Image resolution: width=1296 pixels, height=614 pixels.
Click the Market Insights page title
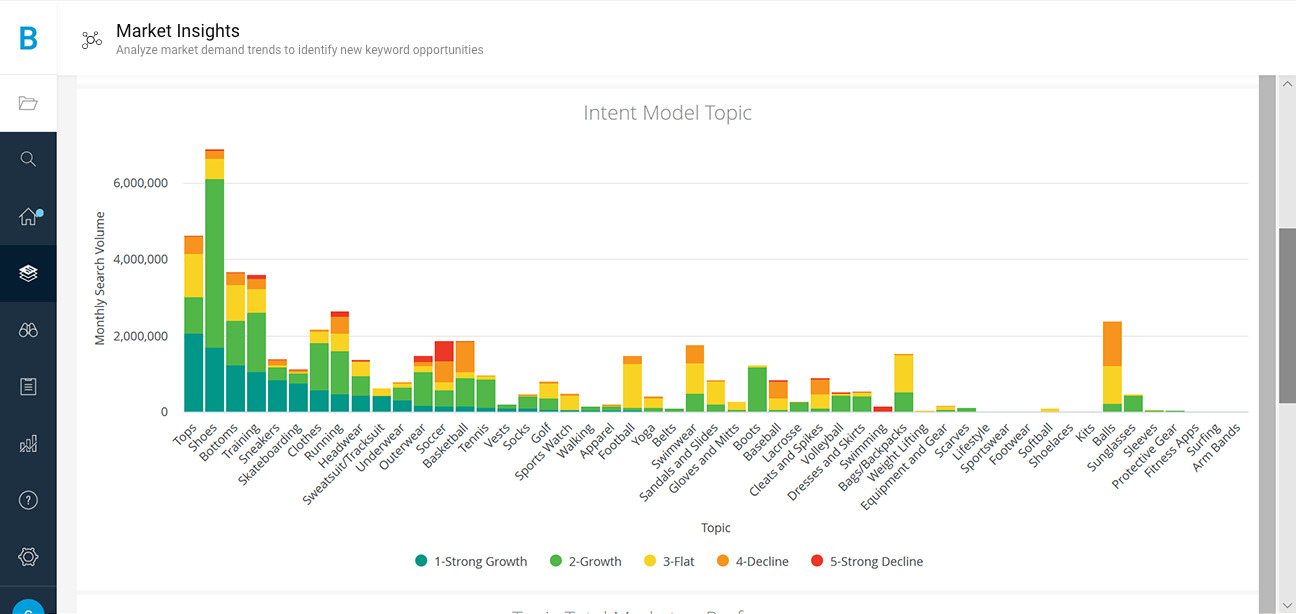(178, 31)
